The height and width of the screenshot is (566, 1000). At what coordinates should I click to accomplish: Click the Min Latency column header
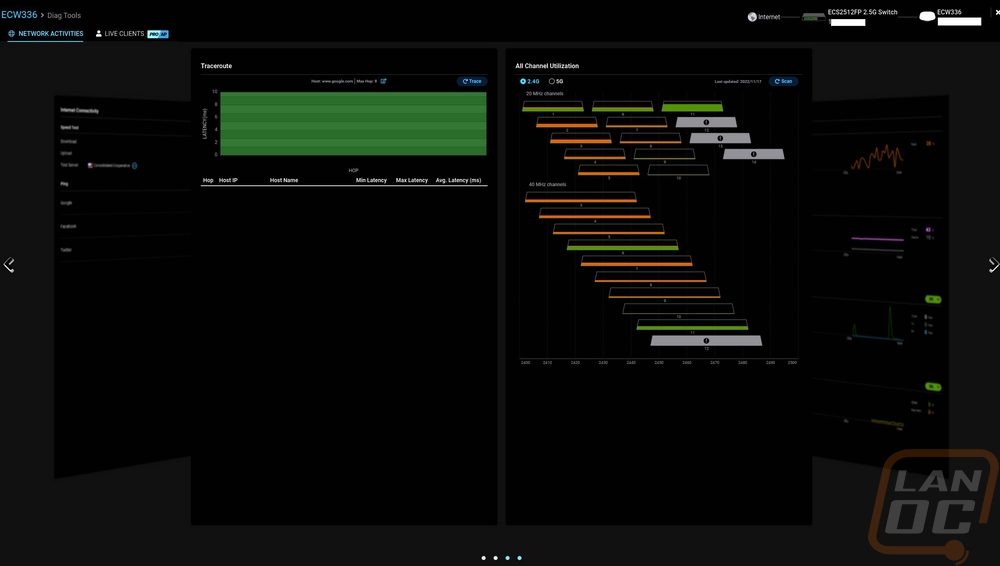371,181
